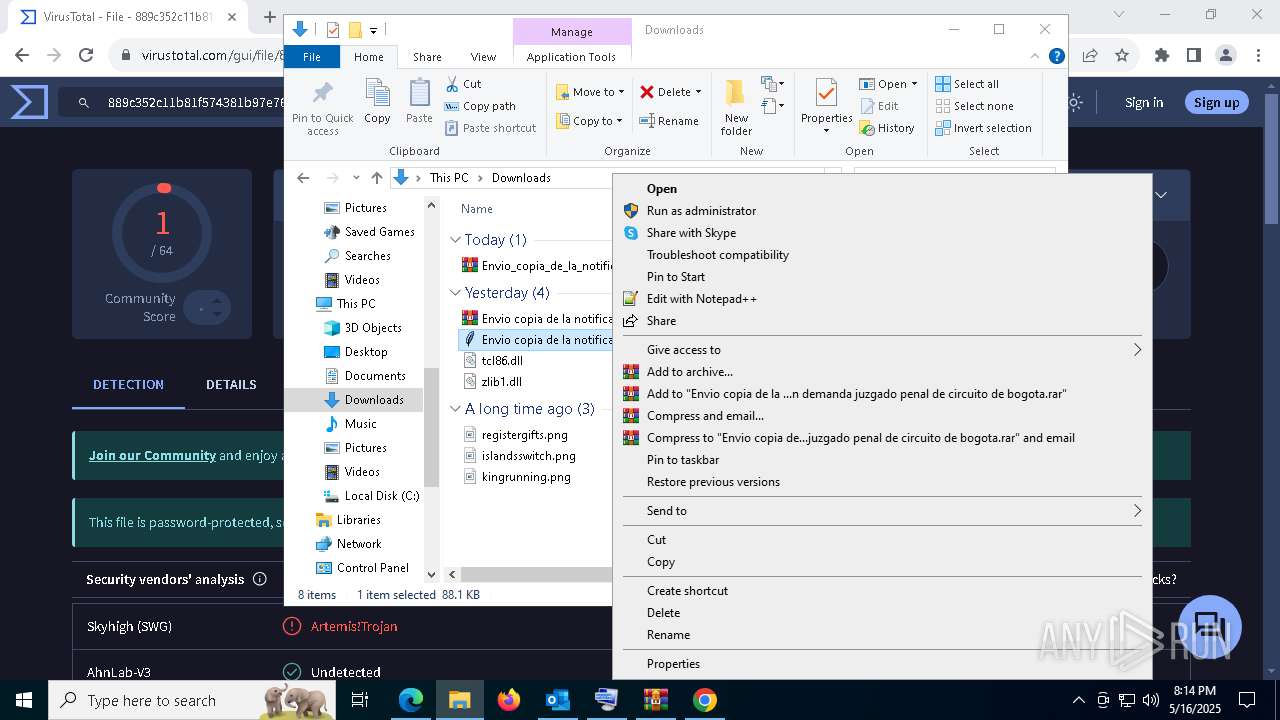Click the Explorer Help question icon
1280x720 pixels.
tap(1056, 57)
